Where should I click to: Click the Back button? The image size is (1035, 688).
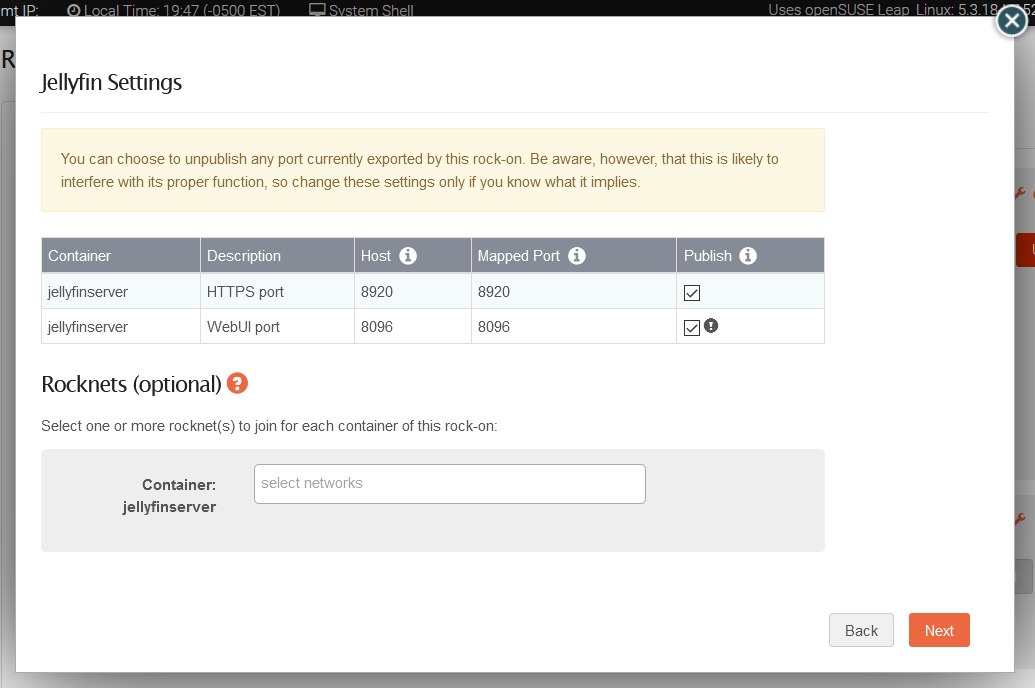coord(861,630)
